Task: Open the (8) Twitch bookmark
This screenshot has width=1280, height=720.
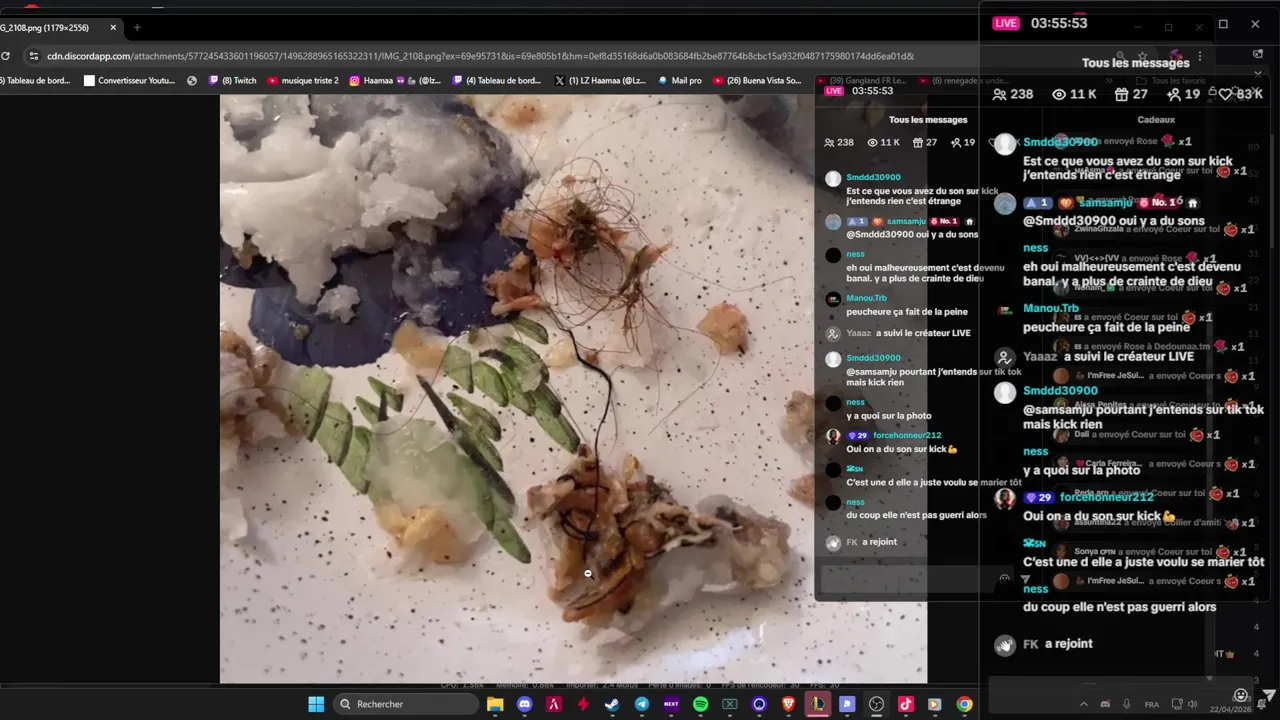Action: (x=232, y=80)
